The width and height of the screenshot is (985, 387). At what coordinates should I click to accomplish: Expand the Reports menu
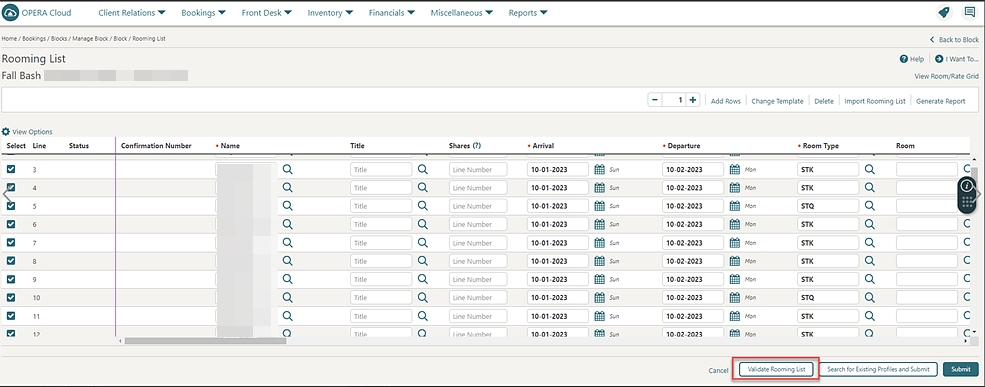tap(528, 13)
